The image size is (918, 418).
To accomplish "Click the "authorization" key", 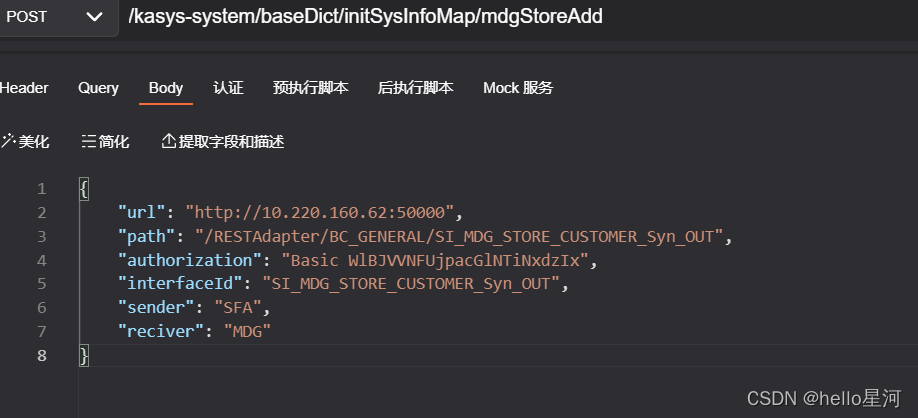I will [190, 260].
